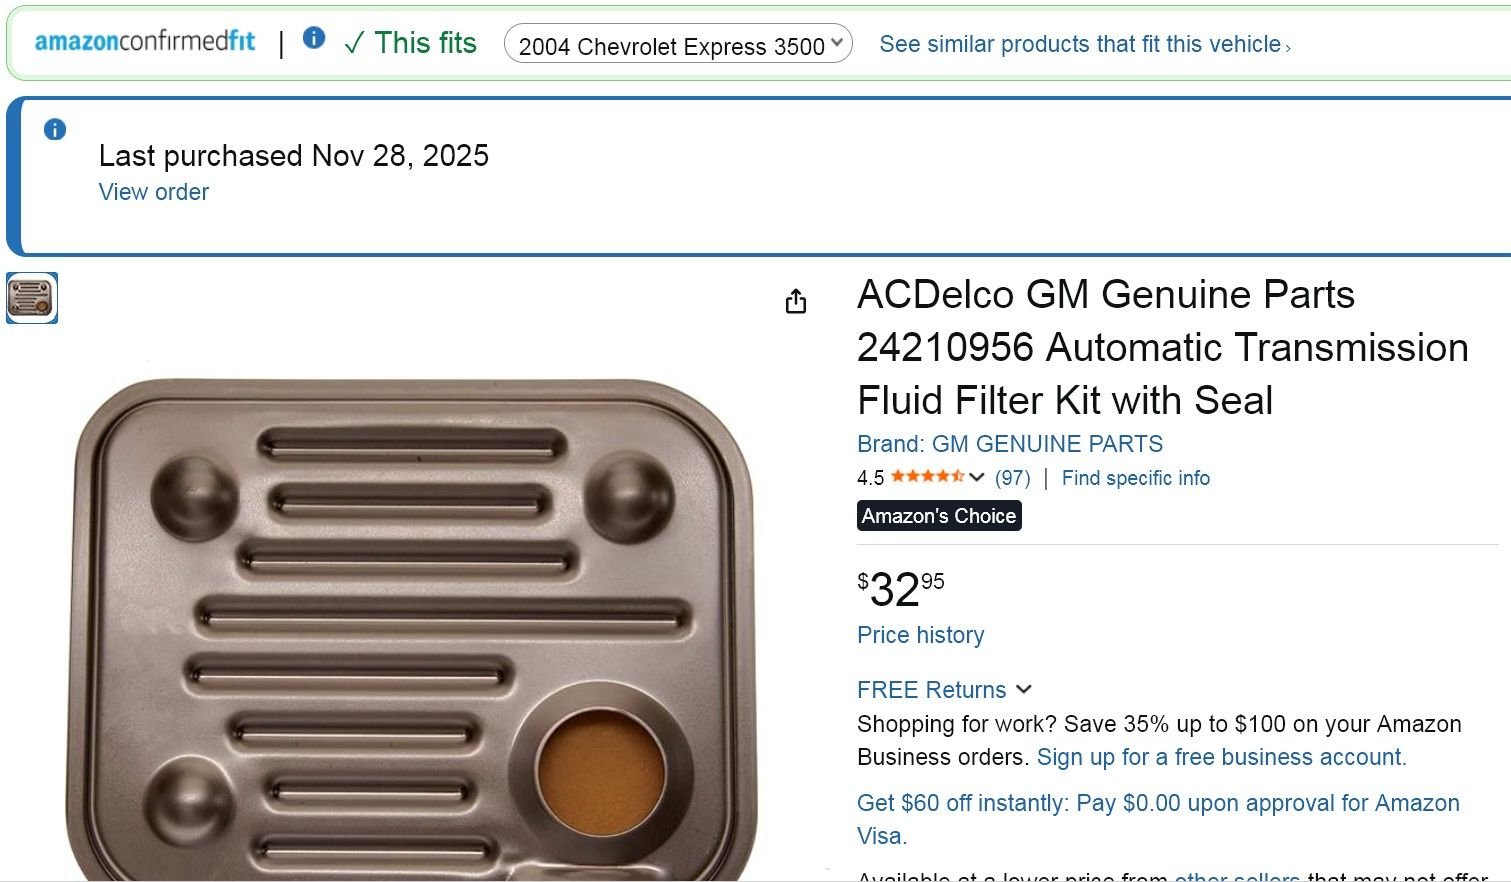Click the info icon beside This fits

click(x=314, y=38)
